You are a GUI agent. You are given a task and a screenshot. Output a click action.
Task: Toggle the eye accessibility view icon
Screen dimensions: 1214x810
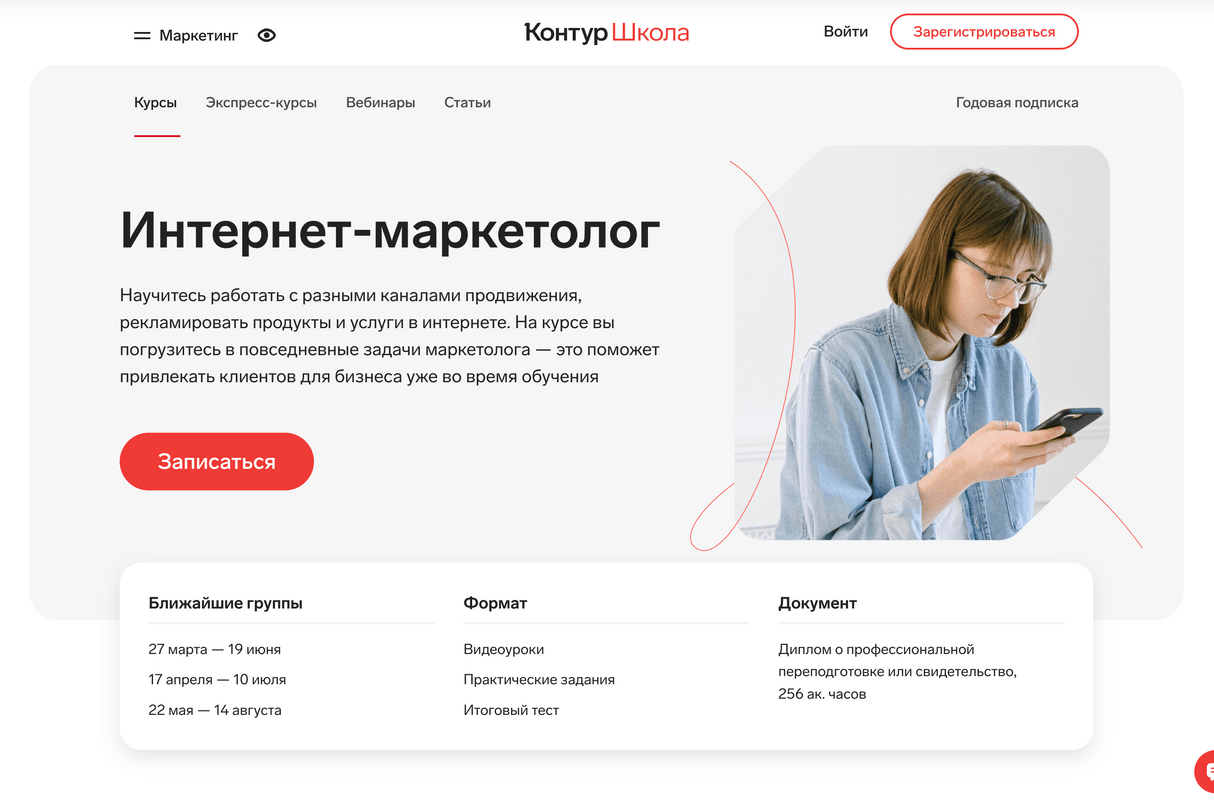click(266, 36)
